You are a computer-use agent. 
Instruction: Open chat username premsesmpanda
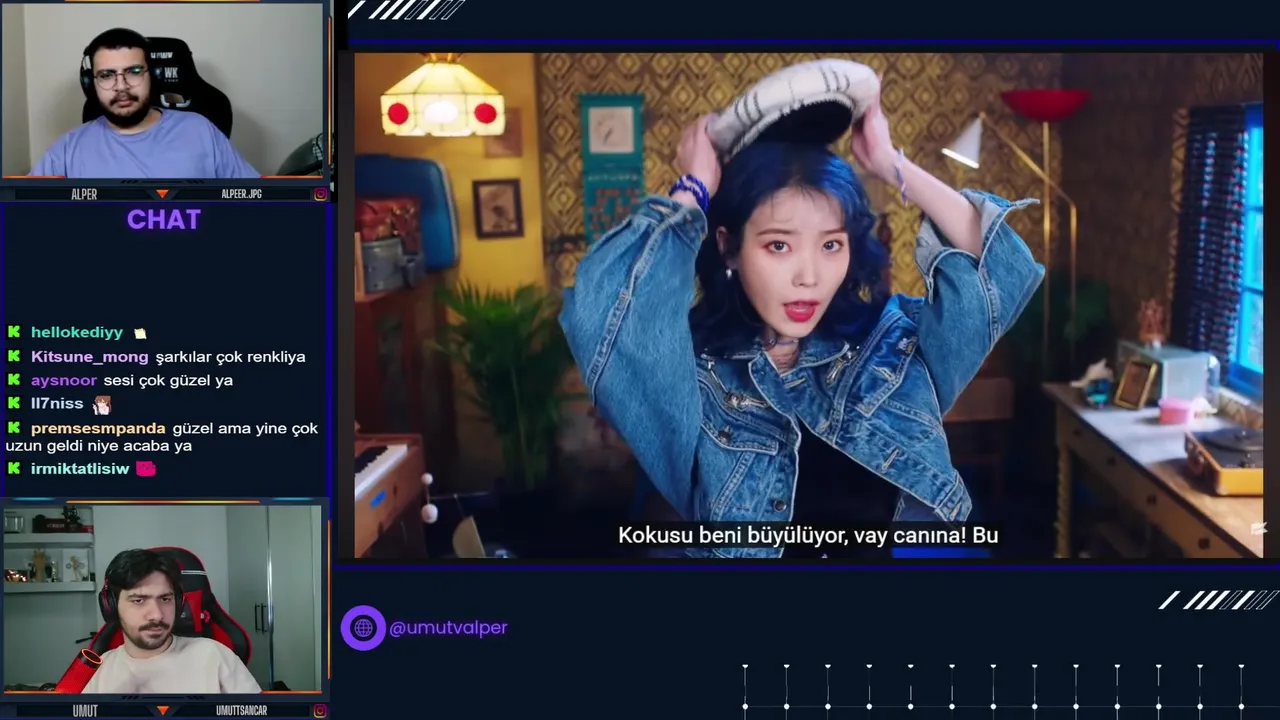98,428
